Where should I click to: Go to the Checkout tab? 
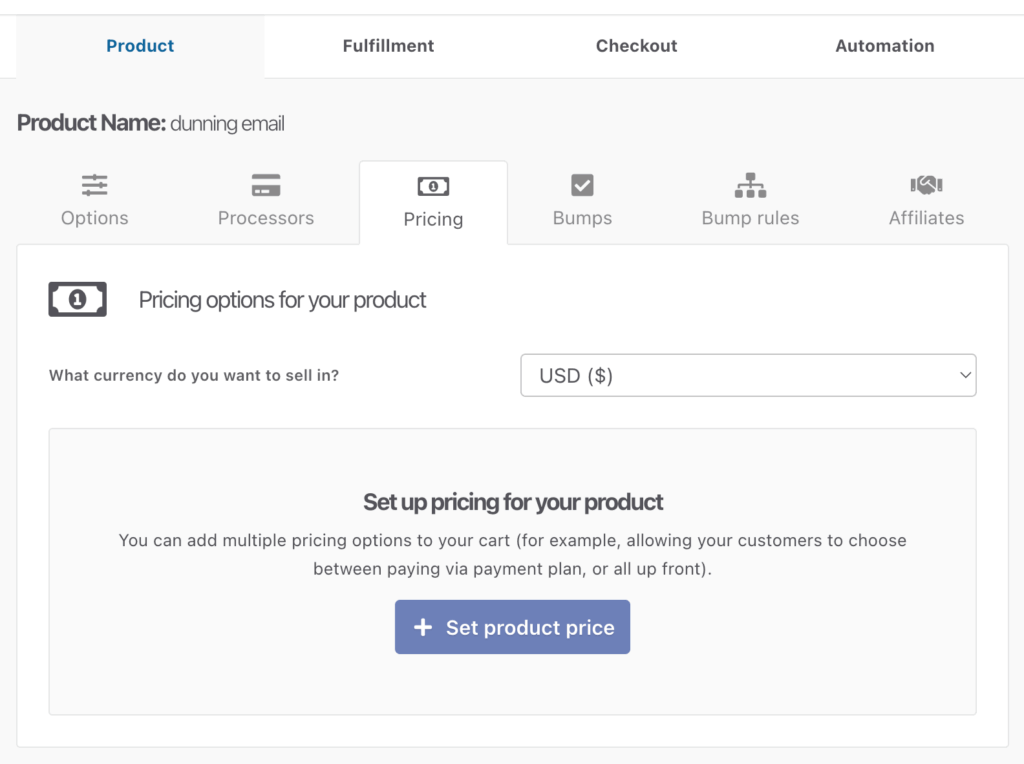(636, 46)
